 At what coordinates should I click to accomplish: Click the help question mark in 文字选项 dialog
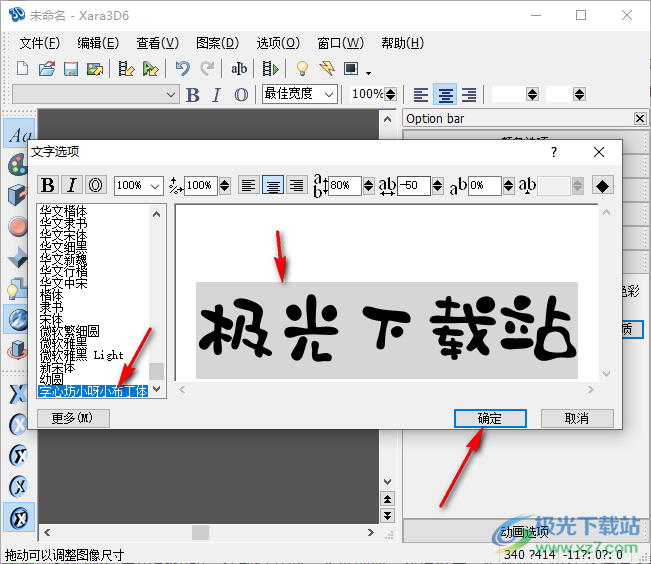tap(554, 152)
